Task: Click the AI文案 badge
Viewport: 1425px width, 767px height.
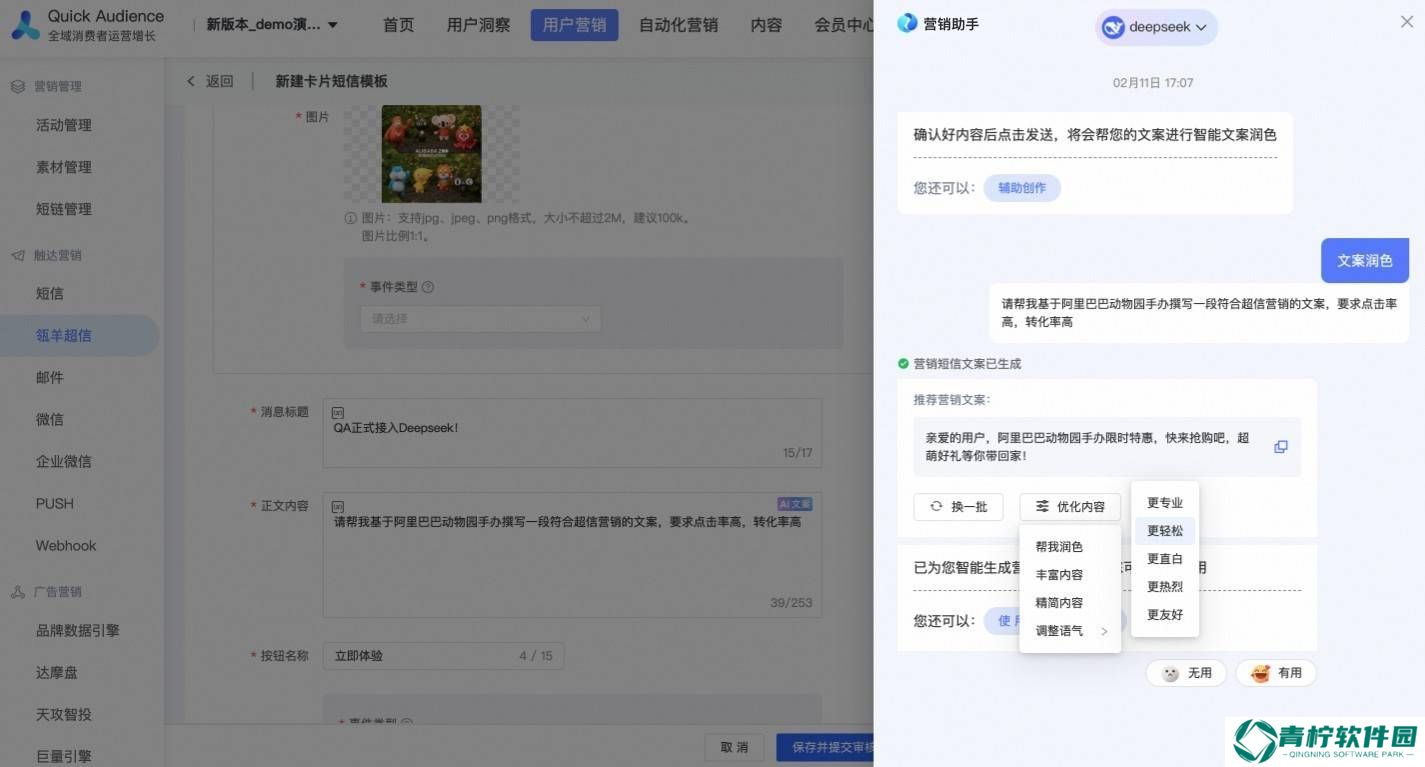Action: 795,504
